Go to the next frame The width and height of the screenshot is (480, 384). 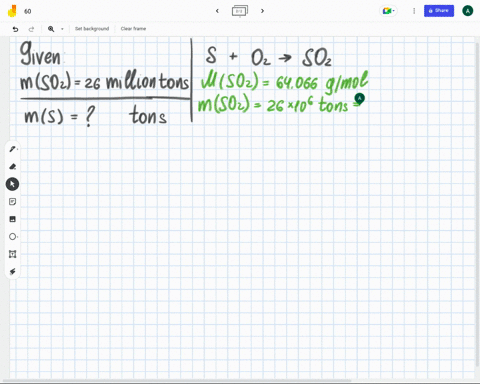pos(262,11)
